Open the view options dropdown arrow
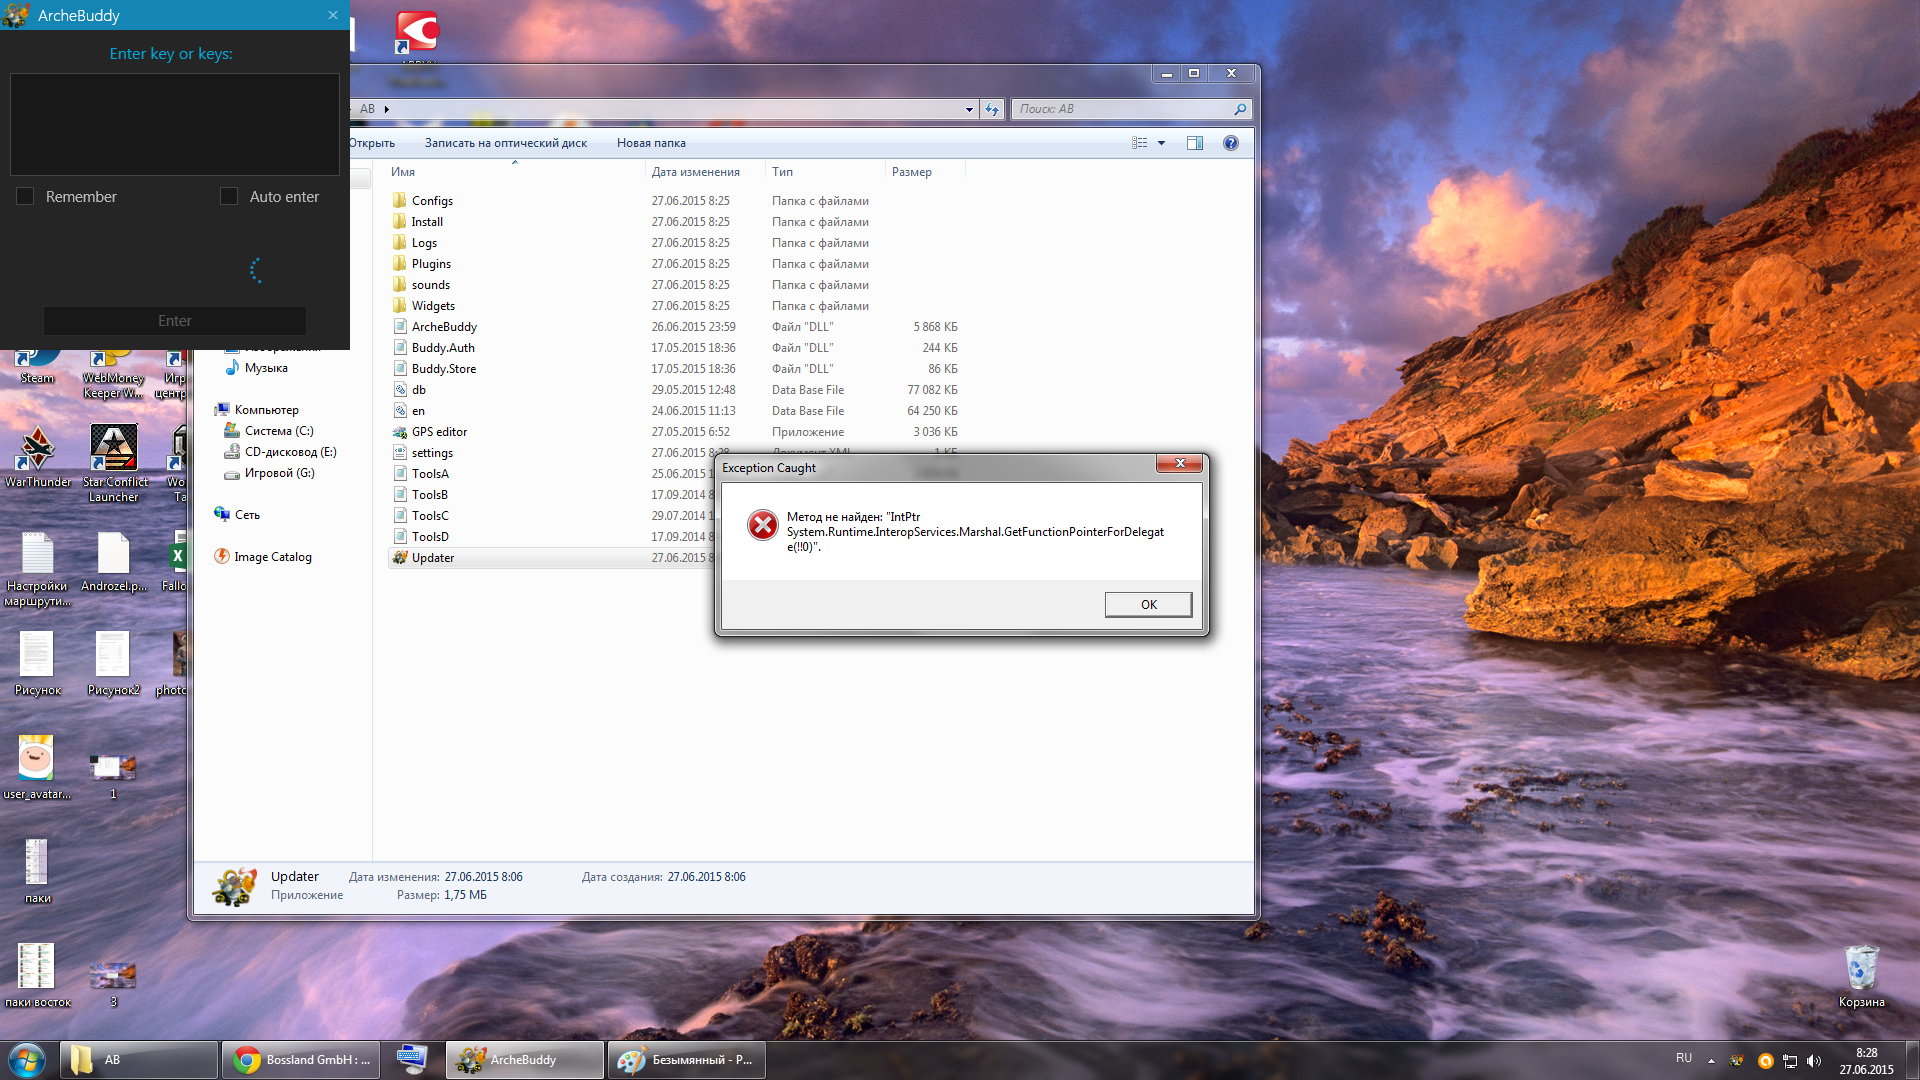1920x1080 pixels. click(x=1161, y=143)
